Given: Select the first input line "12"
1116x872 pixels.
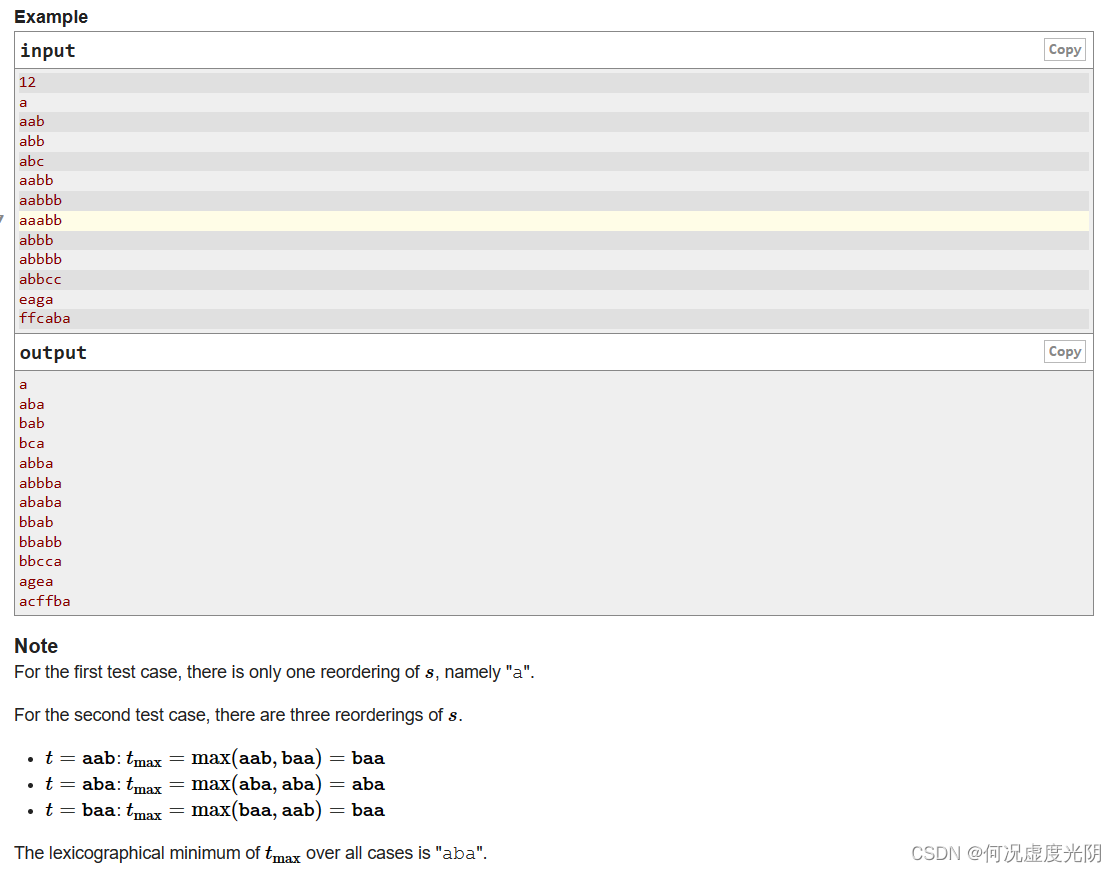Looking at the screenshot, I should click(27, 82).
